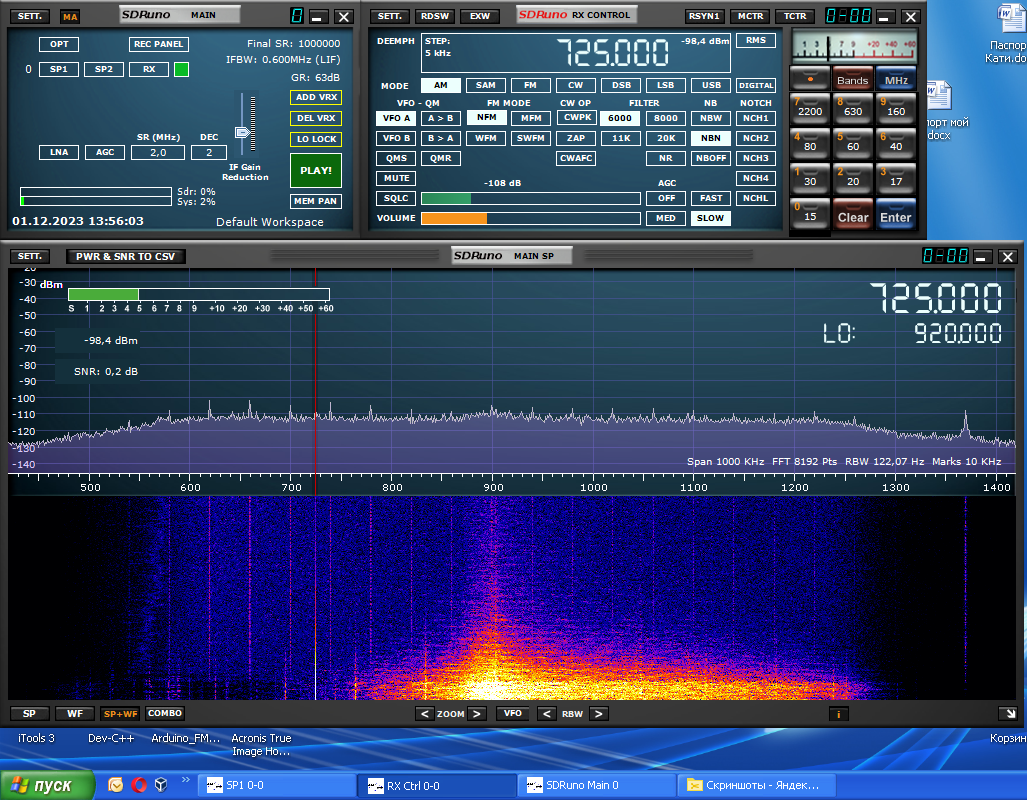
Task: Adjust the orange VOLUME bar
Action: click(531, 218)
